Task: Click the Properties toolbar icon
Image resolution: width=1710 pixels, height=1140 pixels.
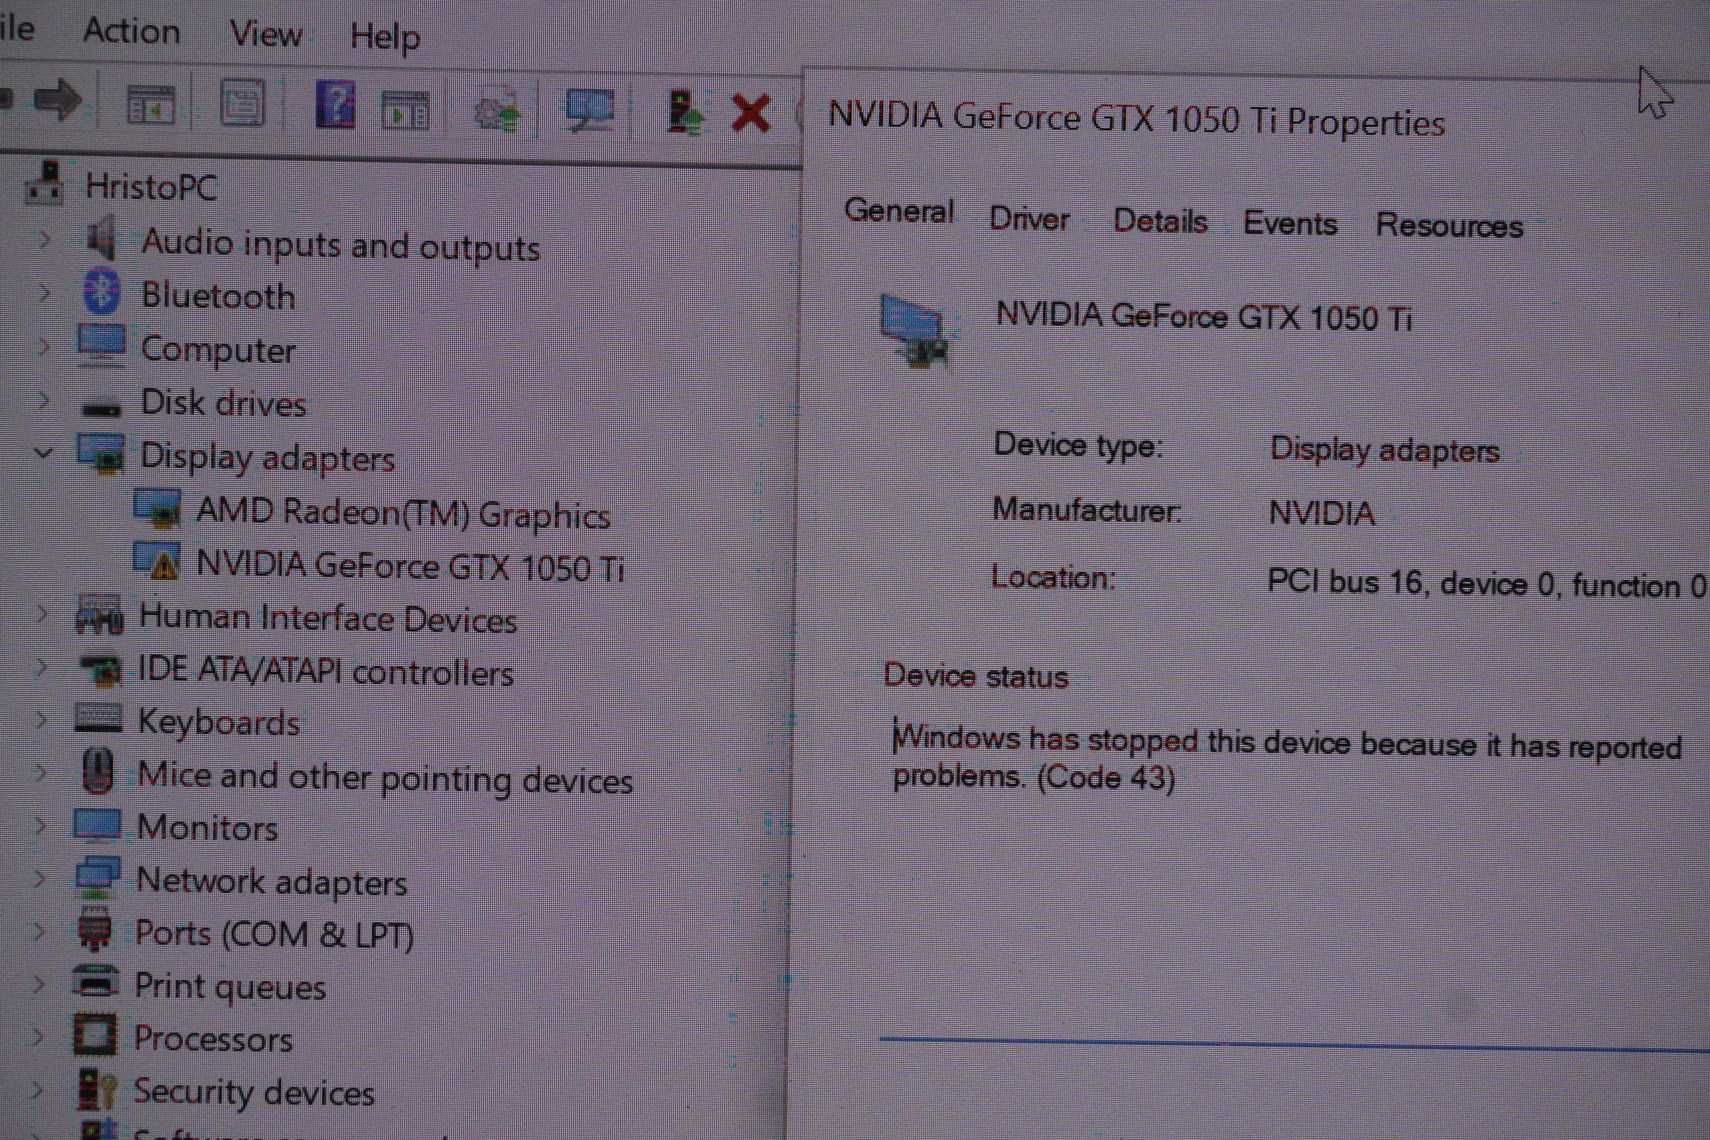Action: pyautogui.click(x=241, y=103)
